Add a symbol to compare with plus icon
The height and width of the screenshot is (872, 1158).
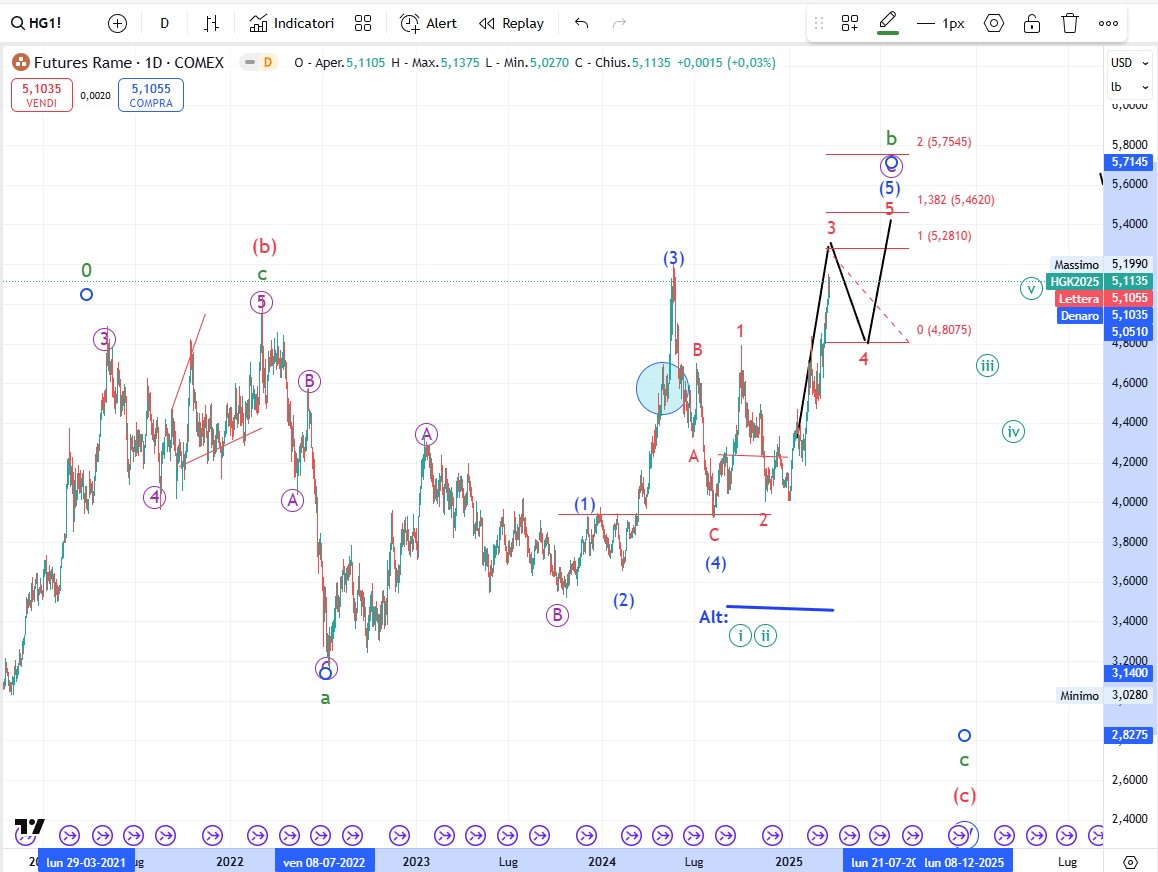point(117,24)
